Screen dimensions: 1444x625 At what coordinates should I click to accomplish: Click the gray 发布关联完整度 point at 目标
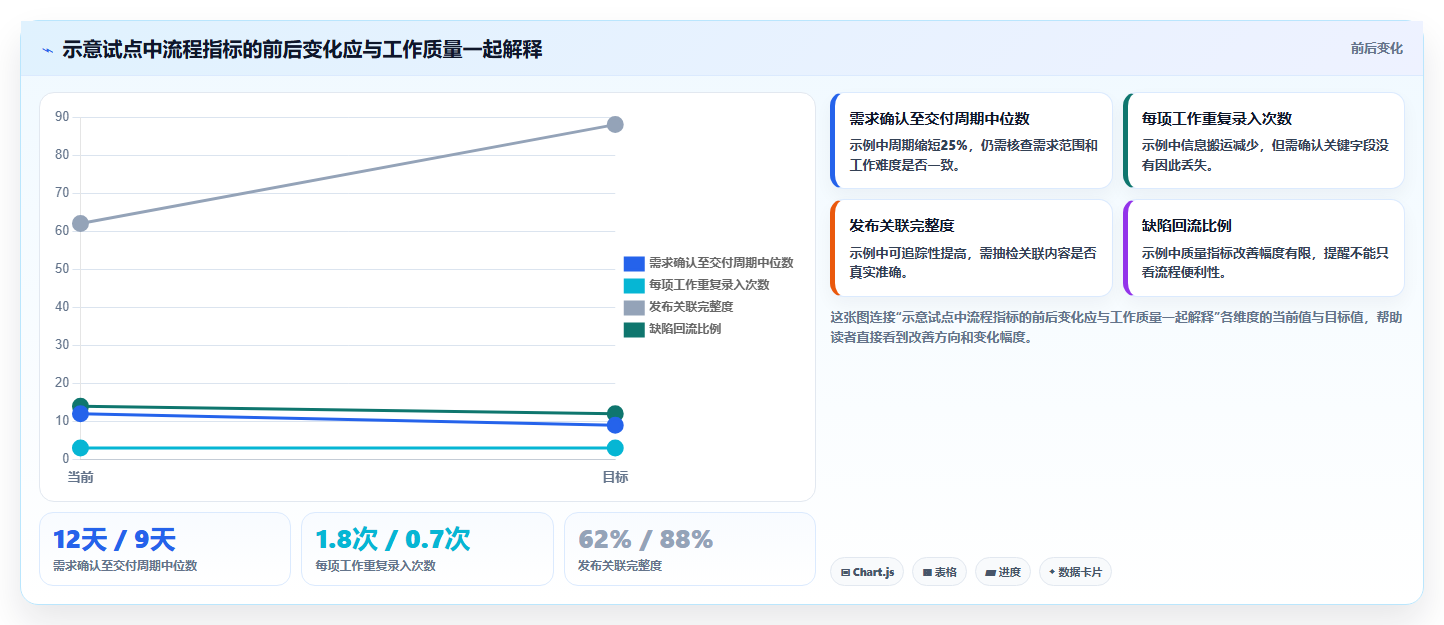pyautogui.click(x=615, y=124)
